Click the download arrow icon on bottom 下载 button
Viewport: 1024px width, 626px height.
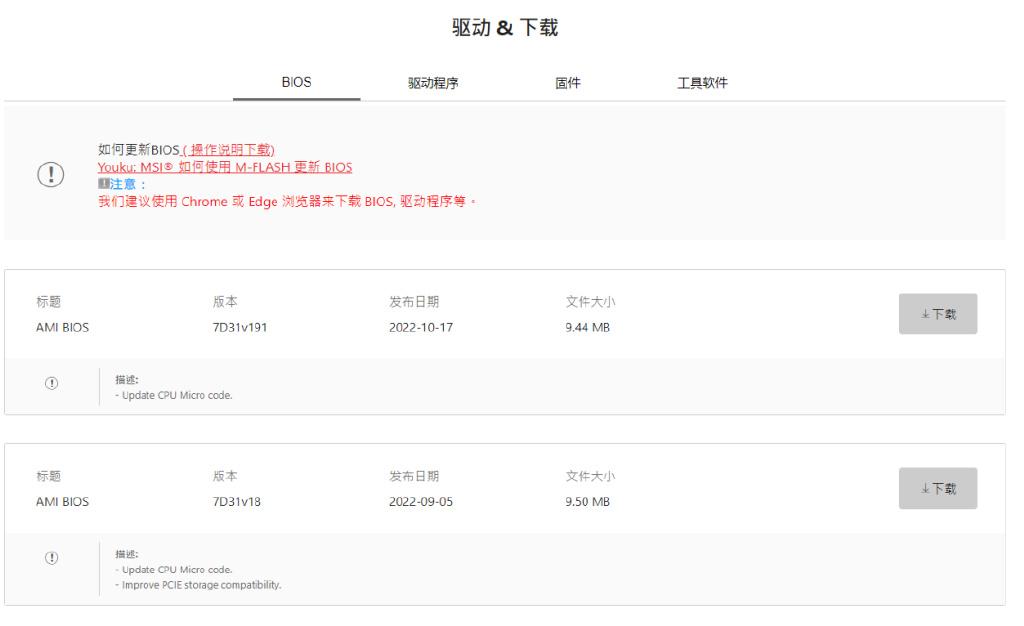click(926, 487)
